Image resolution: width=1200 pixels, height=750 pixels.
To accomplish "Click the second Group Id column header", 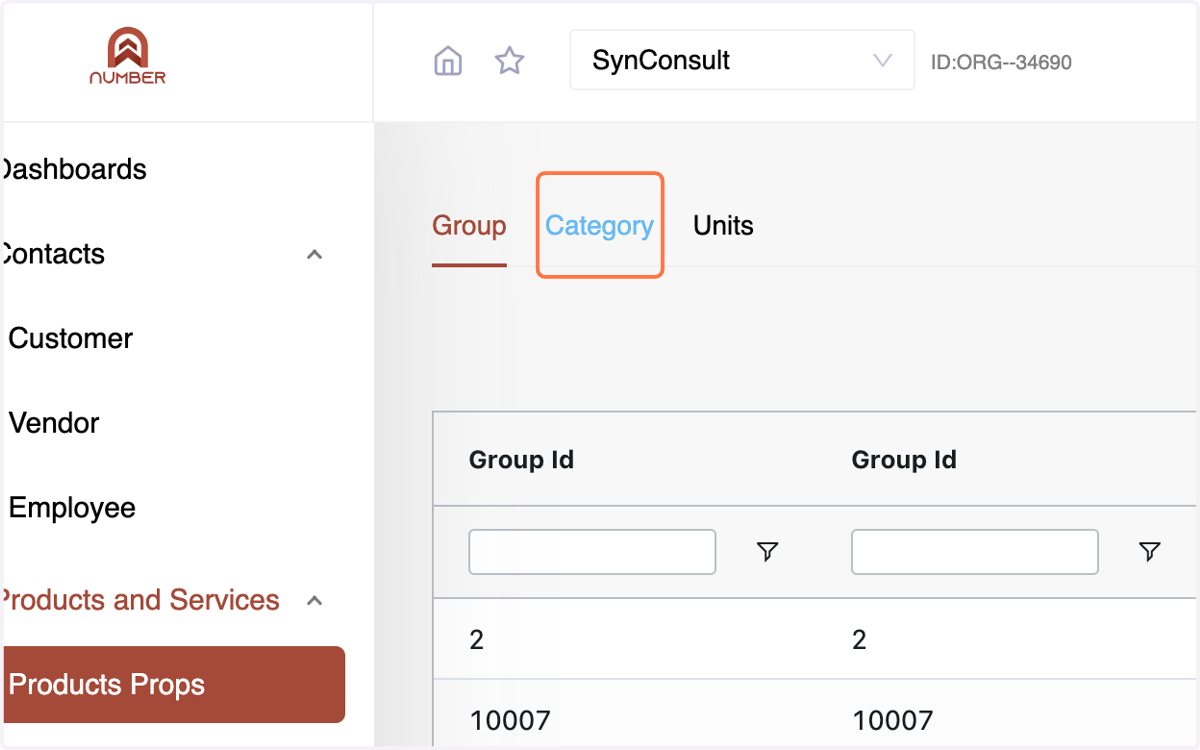I will click(904, 460).
